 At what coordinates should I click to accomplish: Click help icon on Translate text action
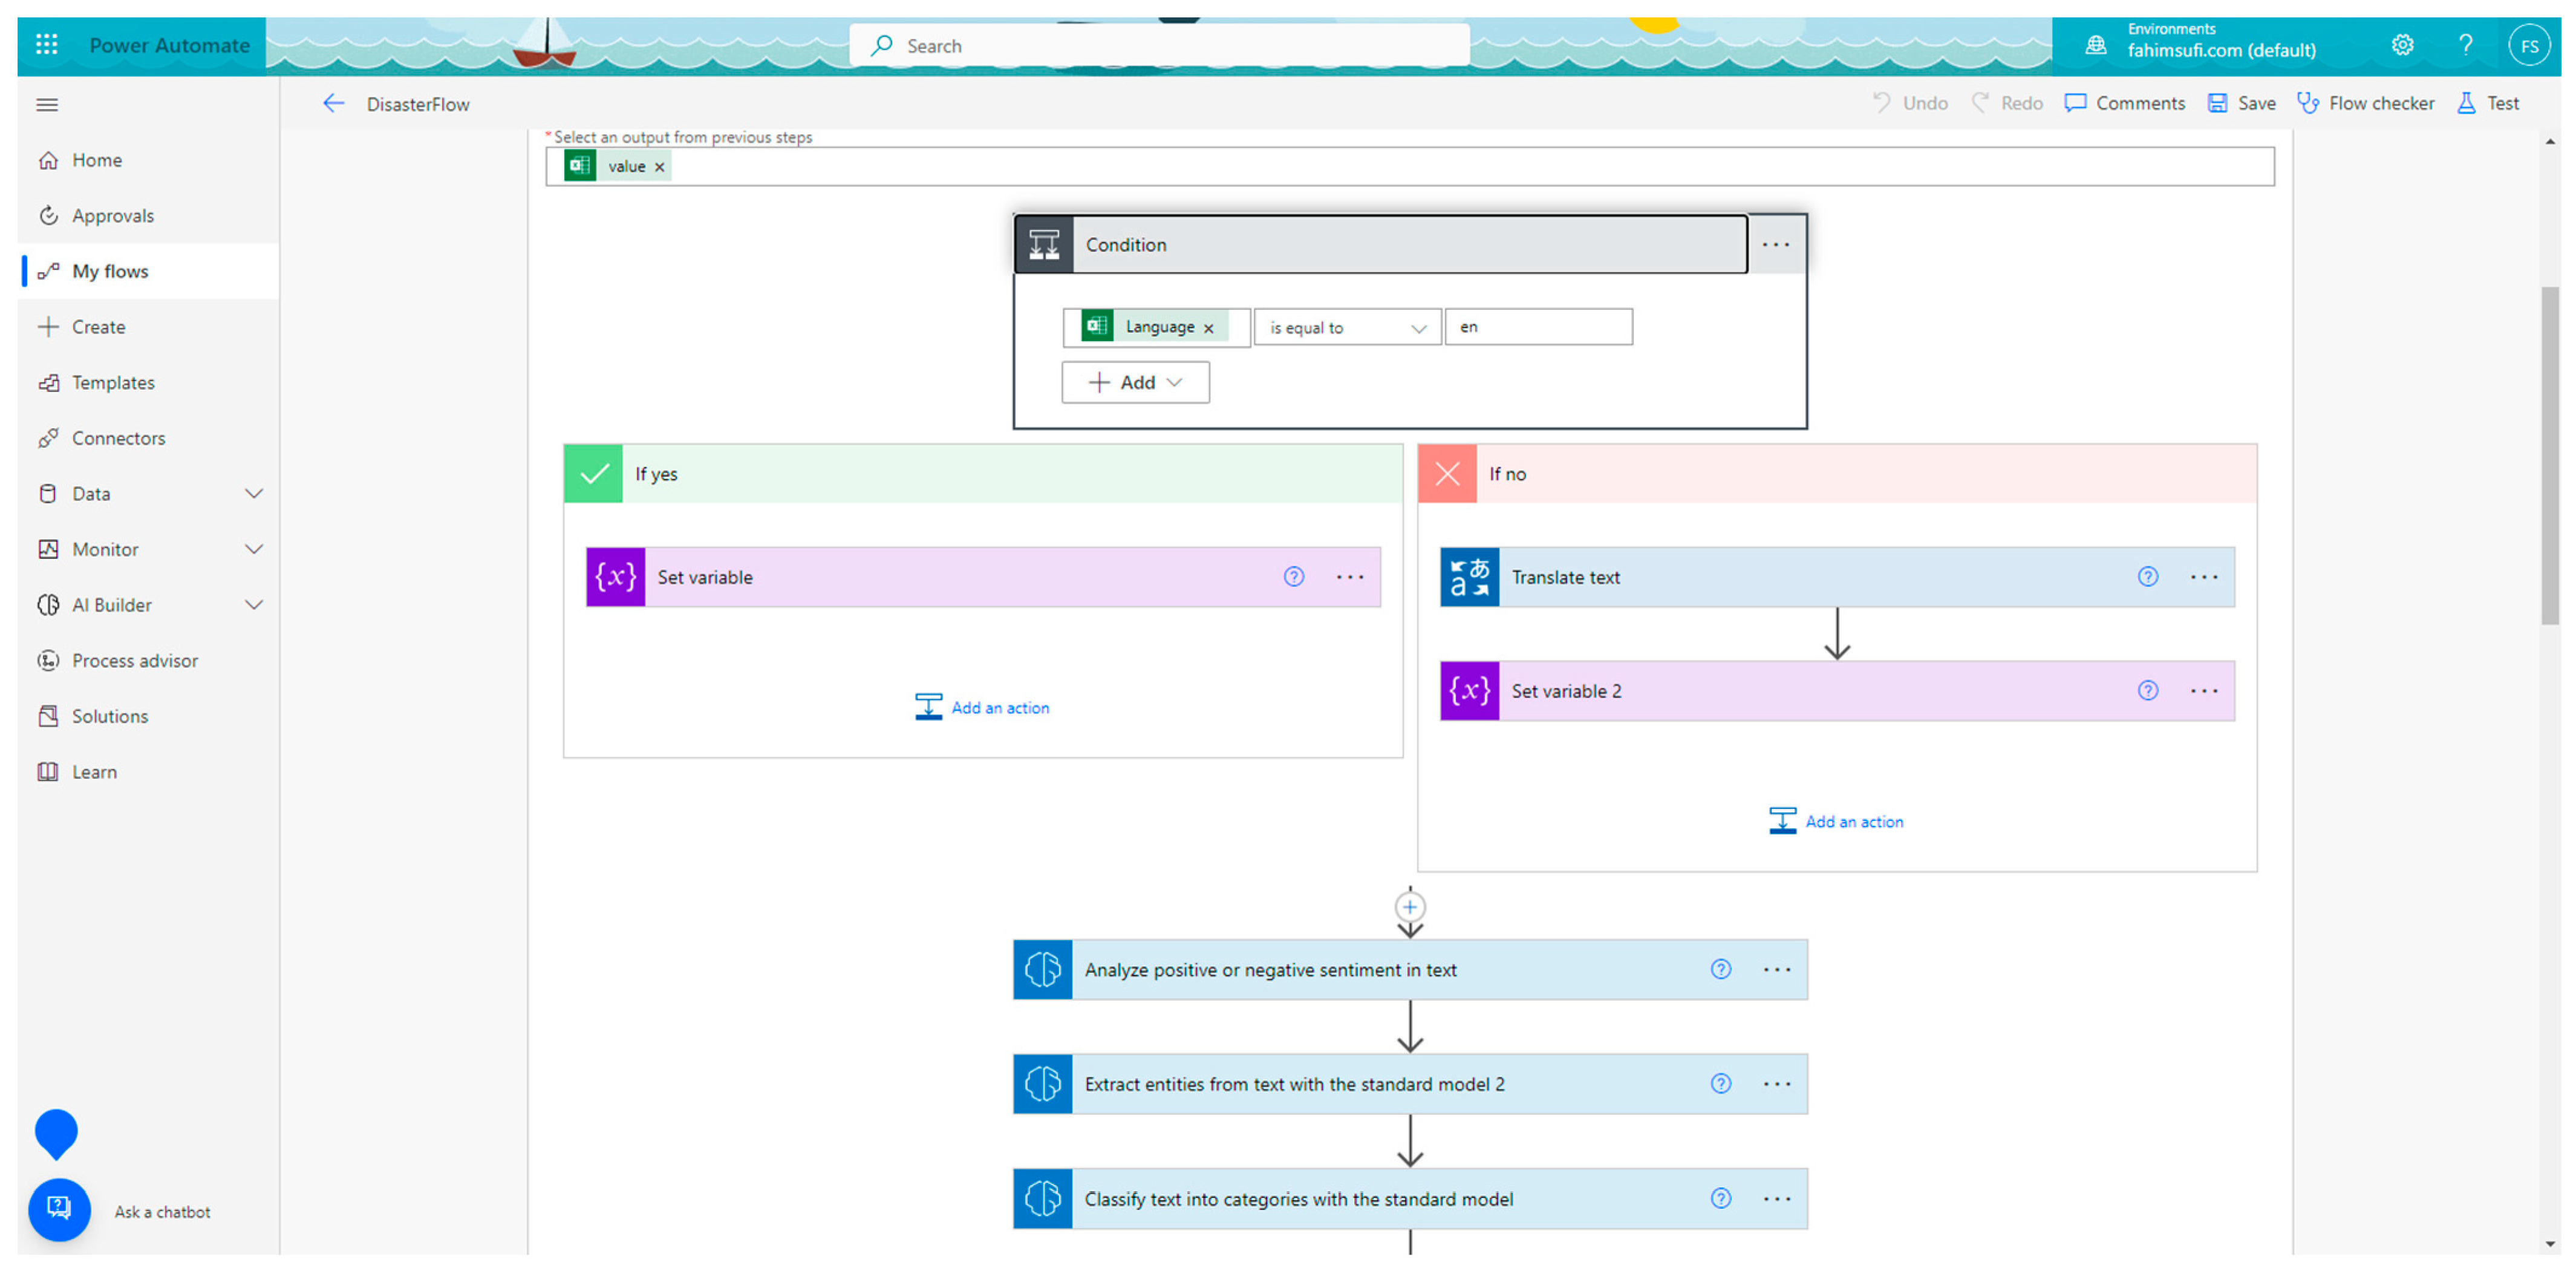[2147, 577]
